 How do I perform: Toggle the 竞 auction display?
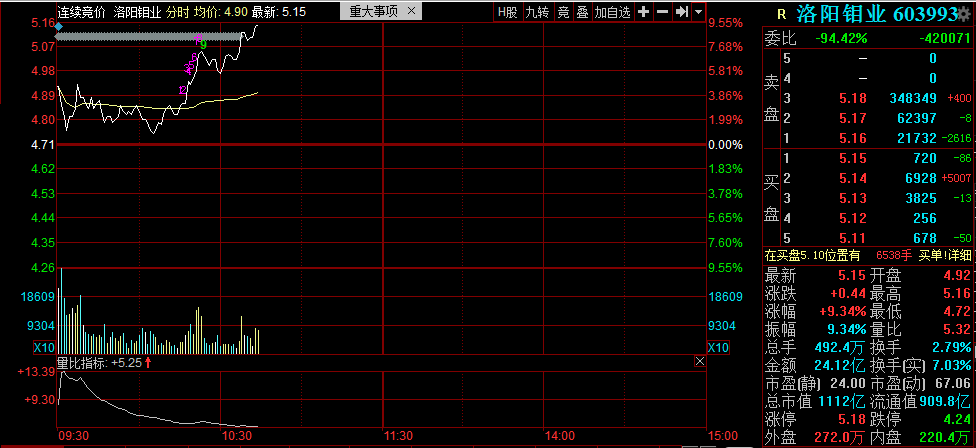[562, 12]
